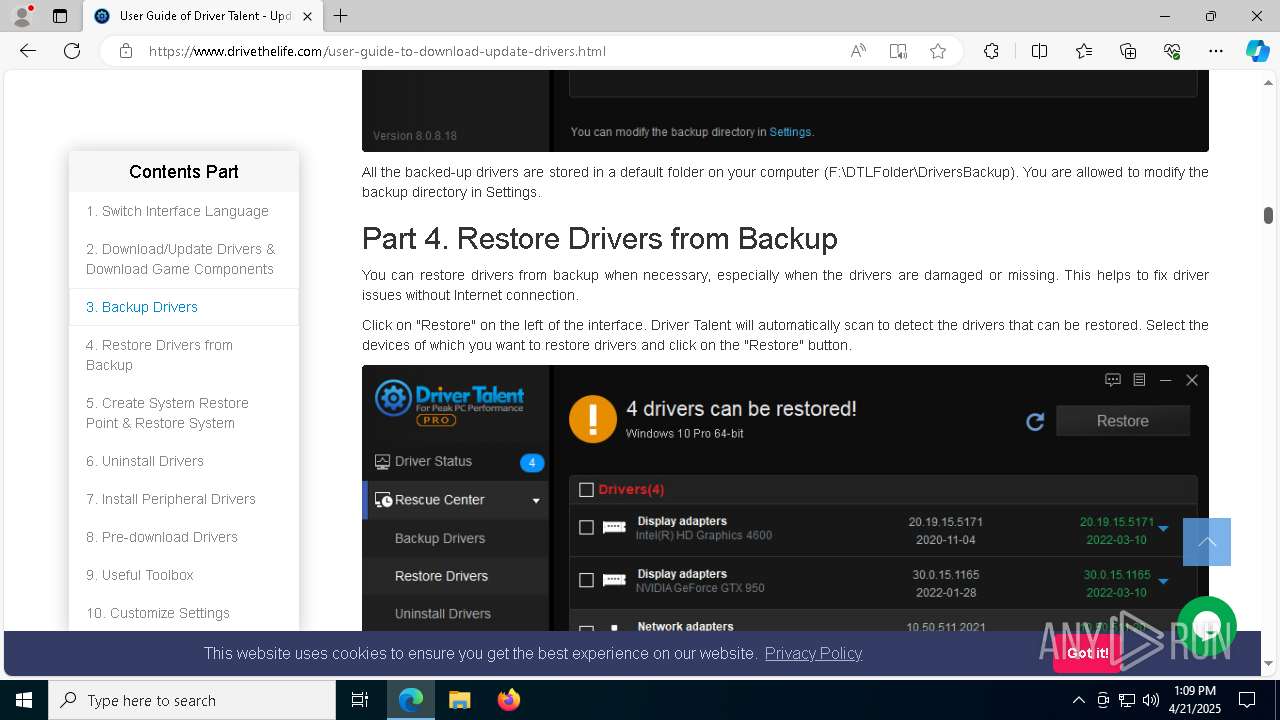Click the Restore button in screenshot
The image size is (1280, 720).
(1122, 421)
